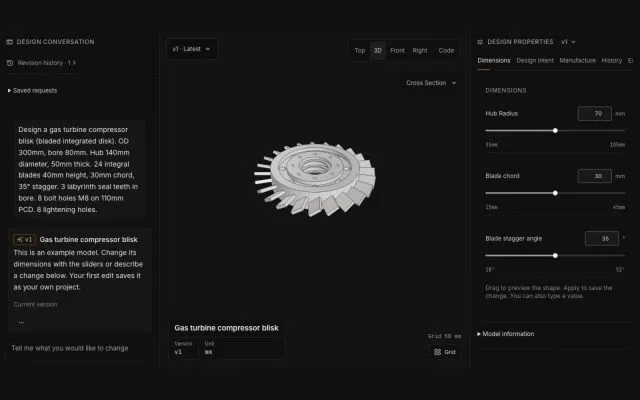Select the Design intent tab
Viewport: 640px width, 400px height.
click(x=535, y=60)
